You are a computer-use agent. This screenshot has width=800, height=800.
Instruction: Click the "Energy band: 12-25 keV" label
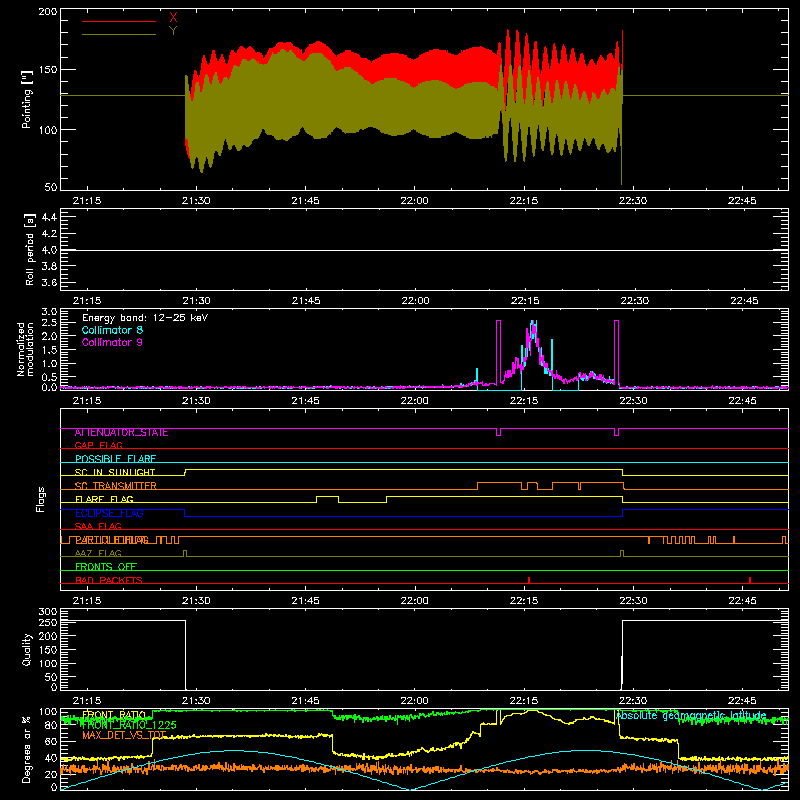coord(145,318)
